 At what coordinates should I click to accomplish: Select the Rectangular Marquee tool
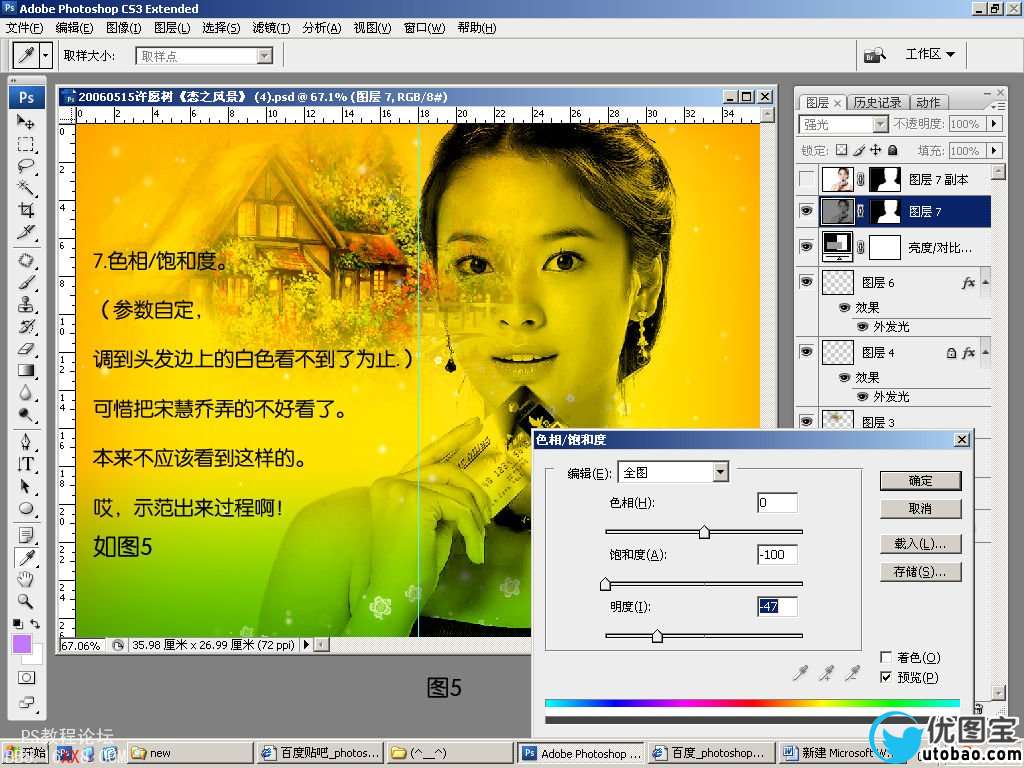coord(25,144)
